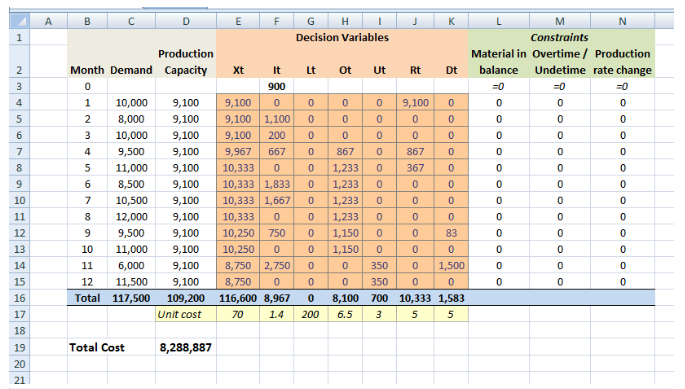The height and width of the screenshot is (389, 685).
Task: Select total Xt 116,600
Action: [x=238, y=298]
